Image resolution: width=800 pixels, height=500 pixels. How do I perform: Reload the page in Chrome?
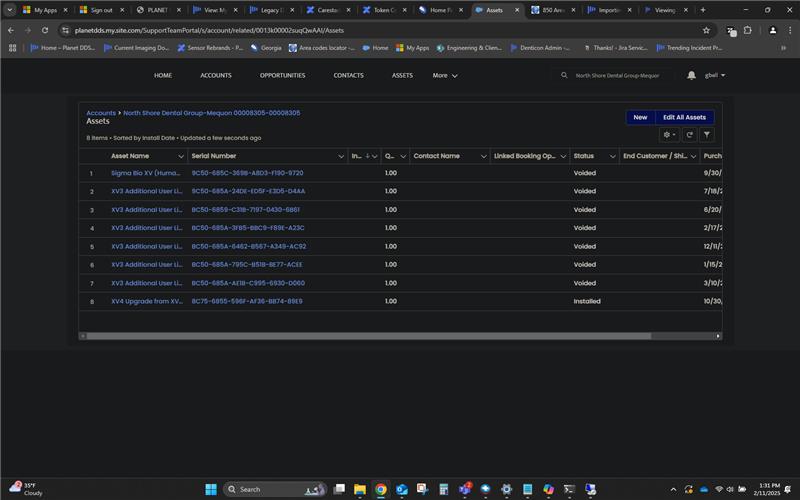(x=45, y=31)
